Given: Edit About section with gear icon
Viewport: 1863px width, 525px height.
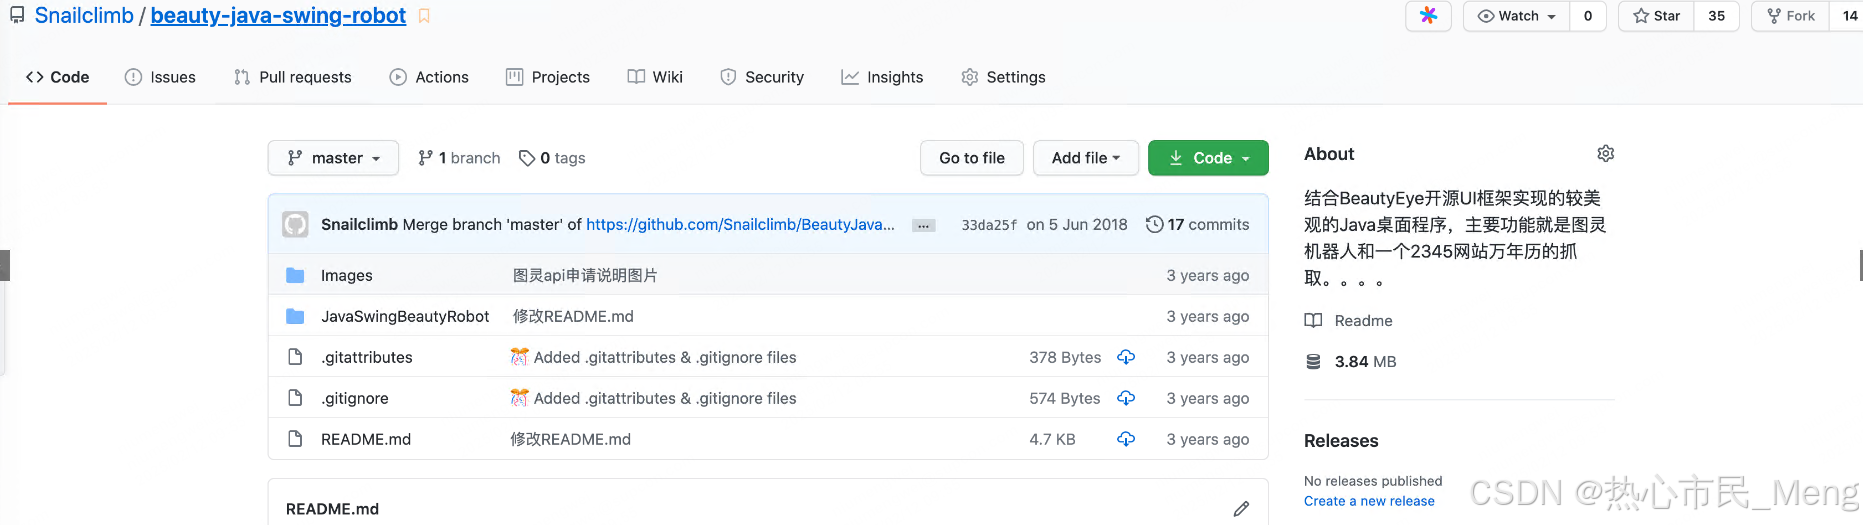Looking at the screenshot, I should point(1605,153).
